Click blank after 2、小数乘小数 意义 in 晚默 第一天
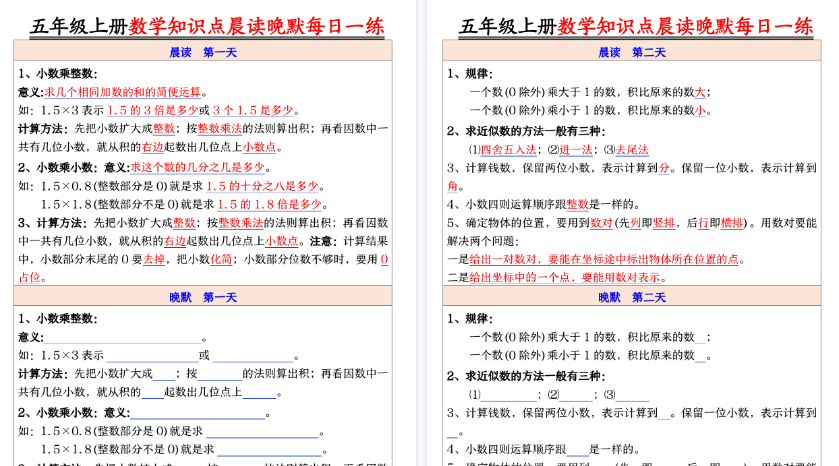 (x=198, y=414)
